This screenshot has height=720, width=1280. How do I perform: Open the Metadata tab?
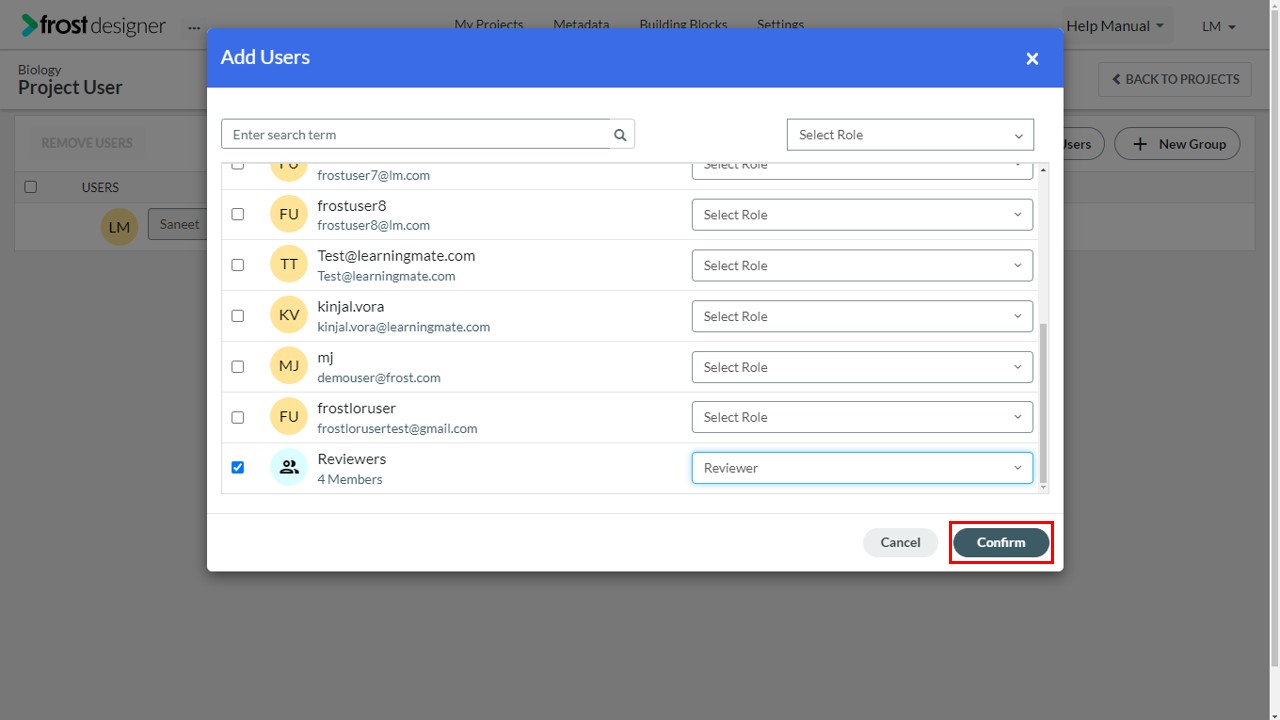pos(581,25)
